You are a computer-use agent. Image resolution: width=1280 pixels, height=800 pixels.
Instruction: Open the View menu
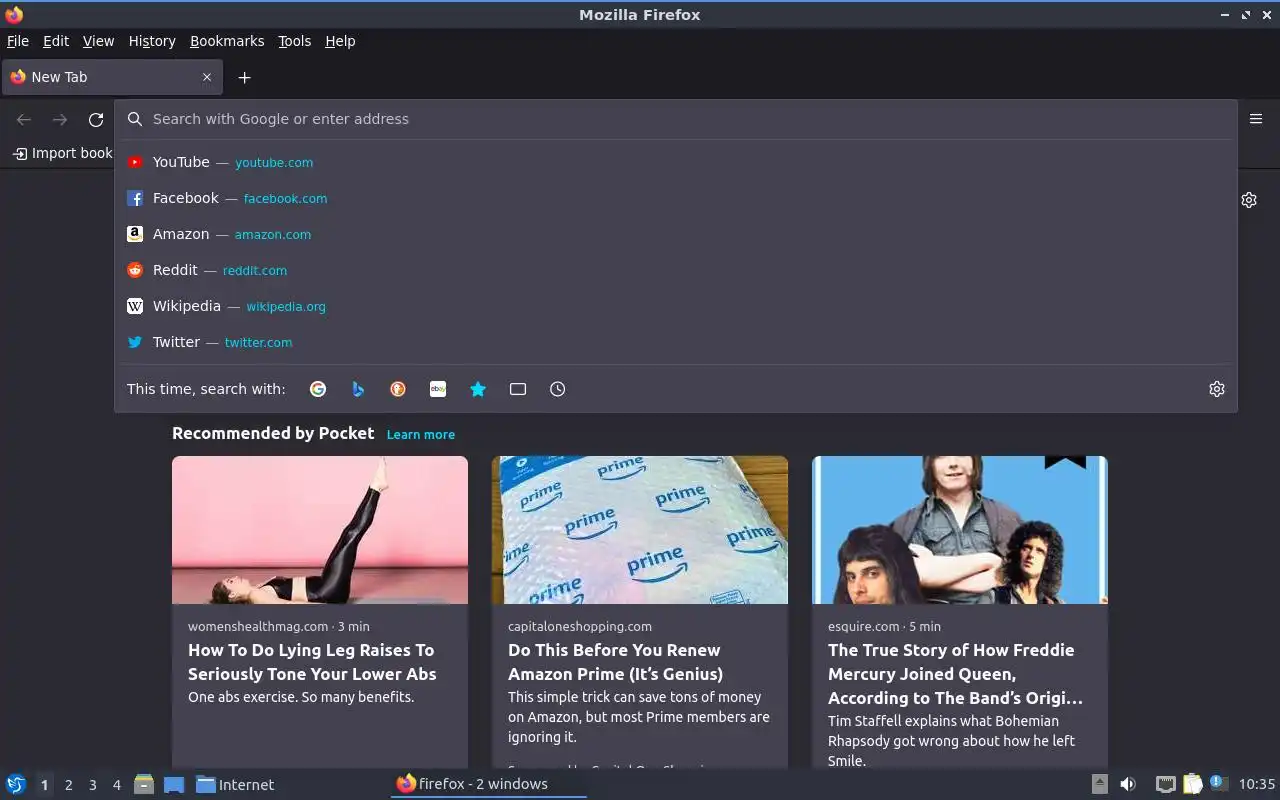[98, 41]
